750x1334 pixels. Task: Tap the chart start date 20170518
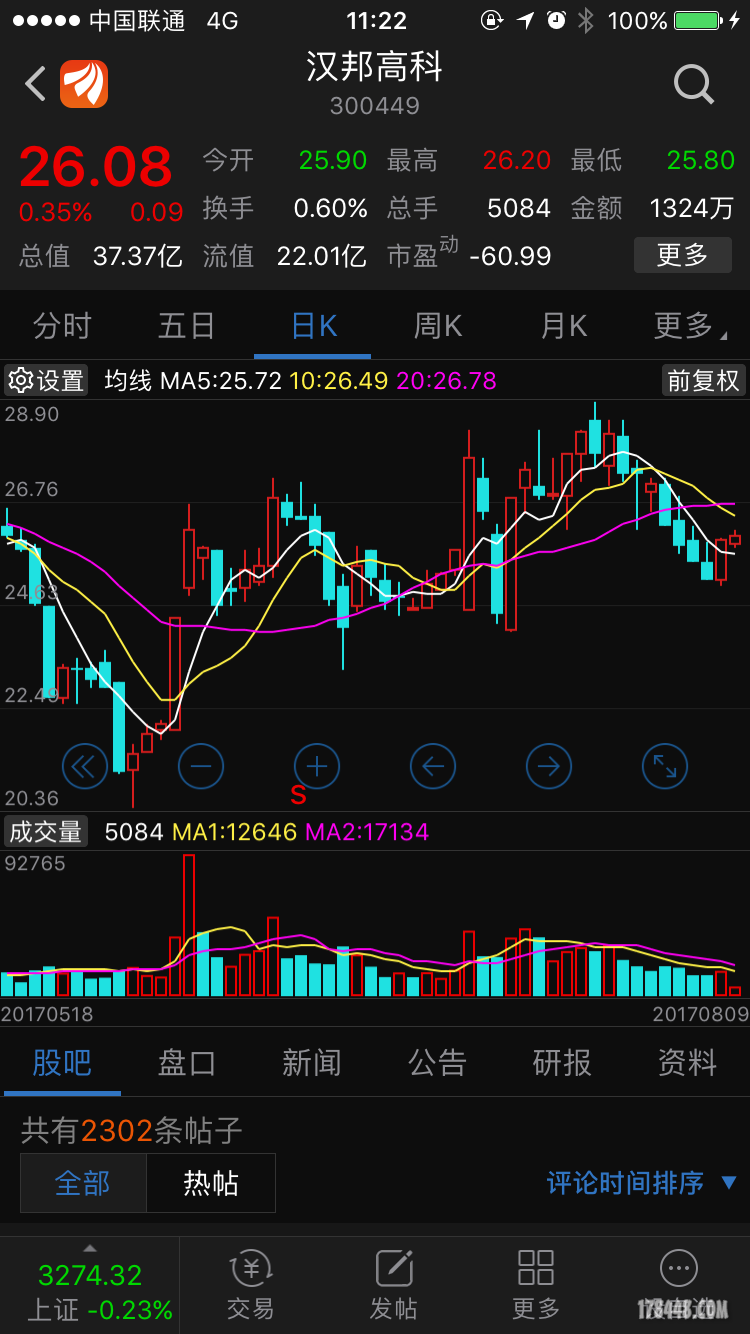[47, 1014]
